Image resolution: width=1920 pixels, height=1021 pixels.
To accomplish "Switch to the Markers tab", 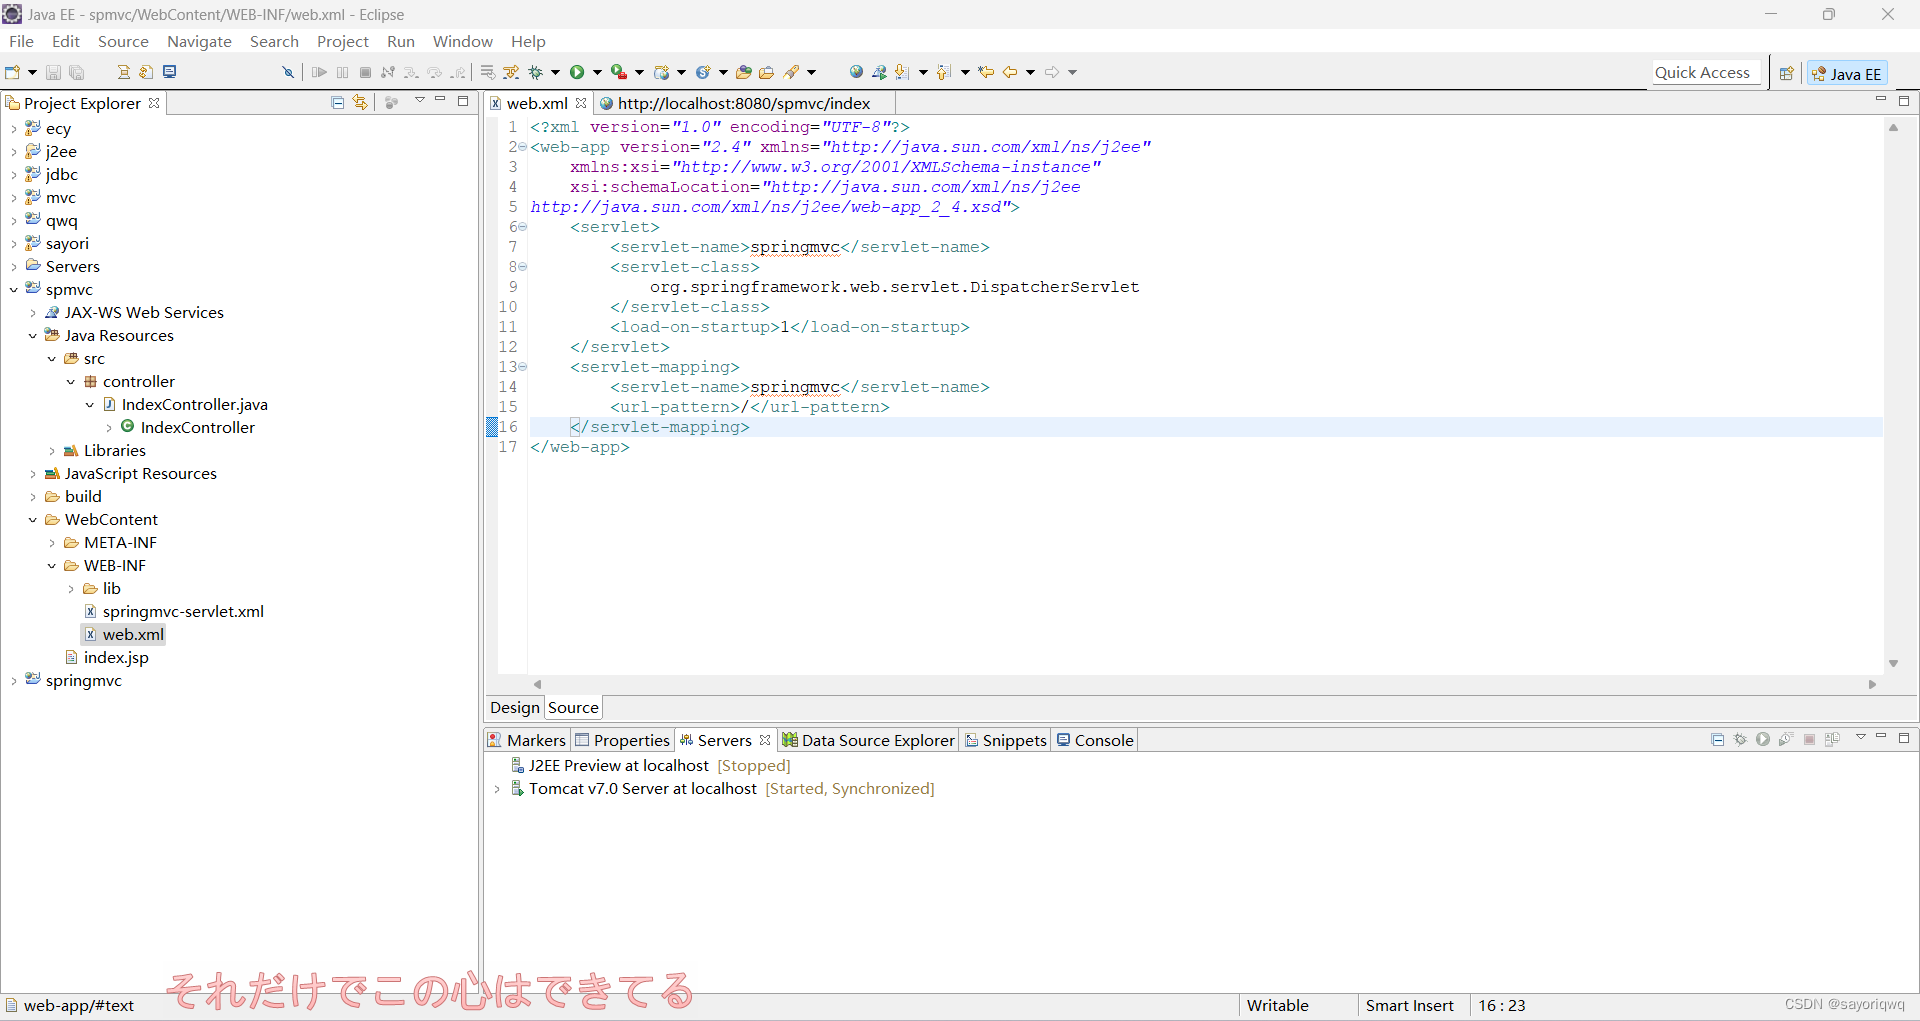I will click(x=527, y=740).
